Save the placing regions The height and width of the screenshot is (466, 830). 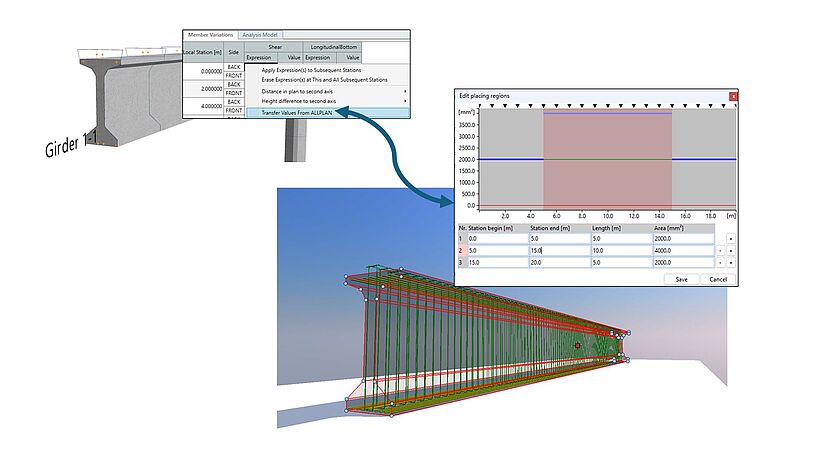[681, 279]
